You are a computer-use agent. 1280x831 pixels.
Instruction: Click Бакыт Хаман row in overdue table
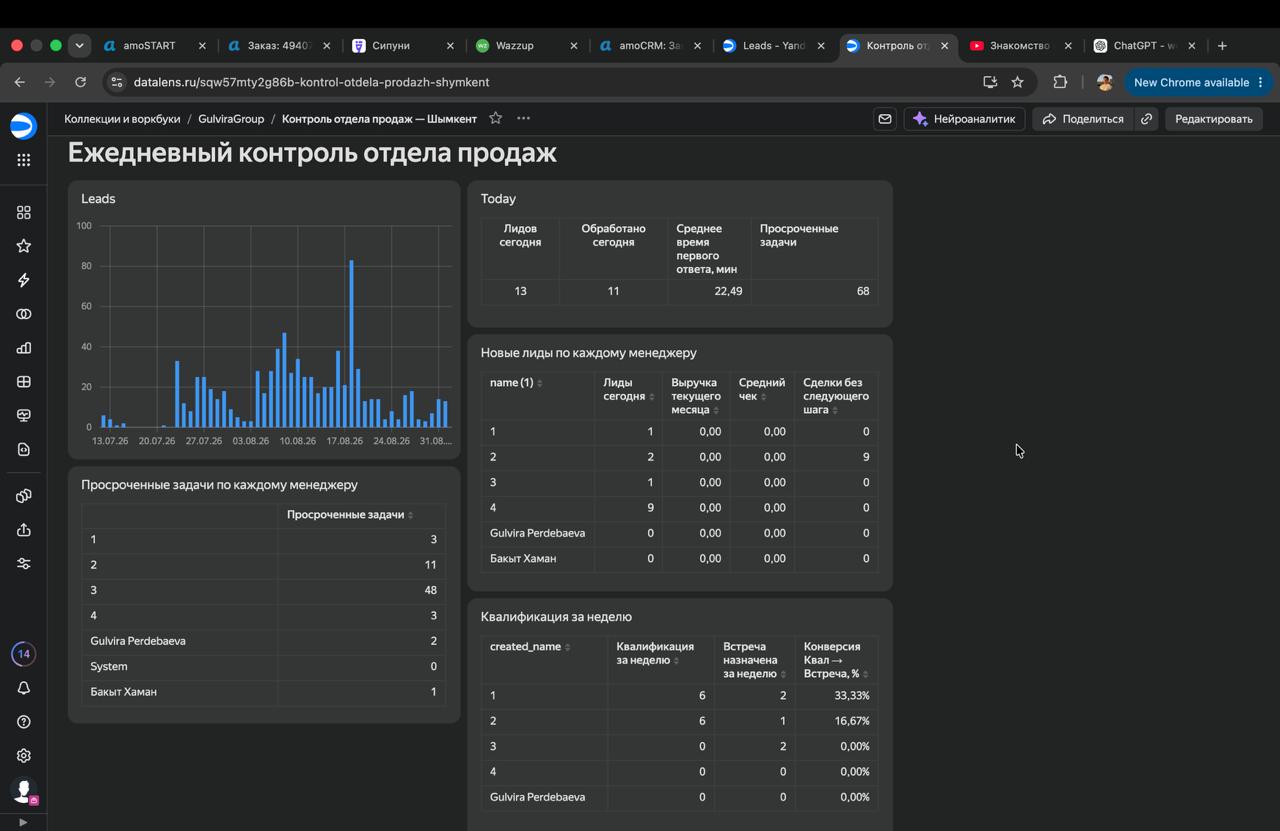264,692
